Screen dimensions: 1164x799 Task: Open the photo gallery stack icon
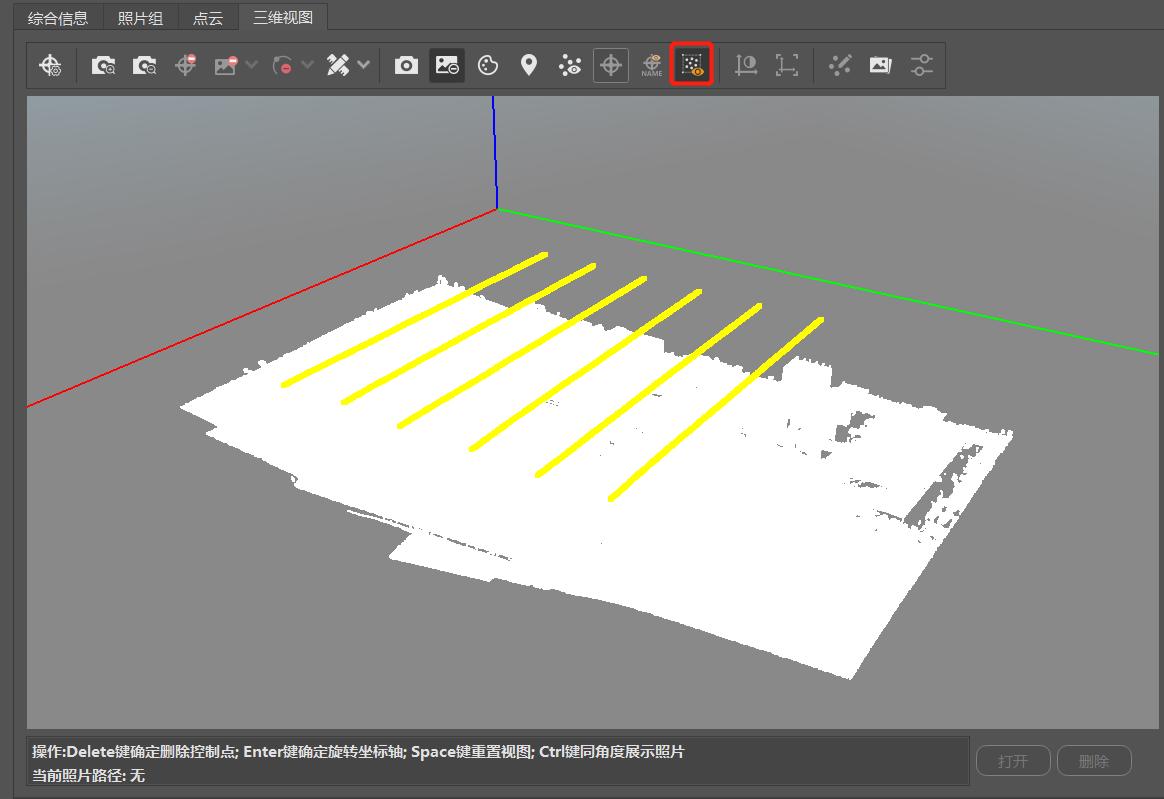pos(880,65)
